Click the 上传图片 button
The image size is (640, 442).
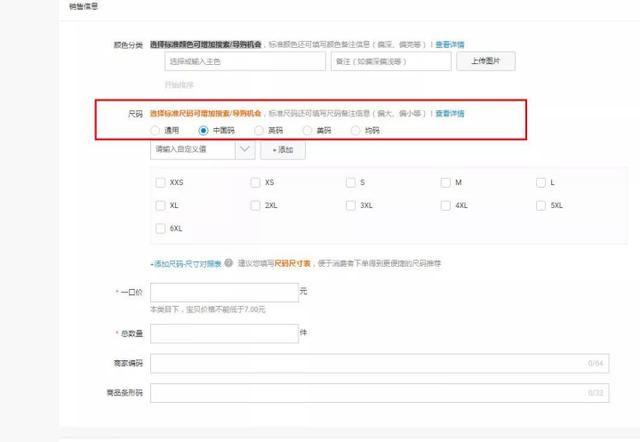point(486,61)
